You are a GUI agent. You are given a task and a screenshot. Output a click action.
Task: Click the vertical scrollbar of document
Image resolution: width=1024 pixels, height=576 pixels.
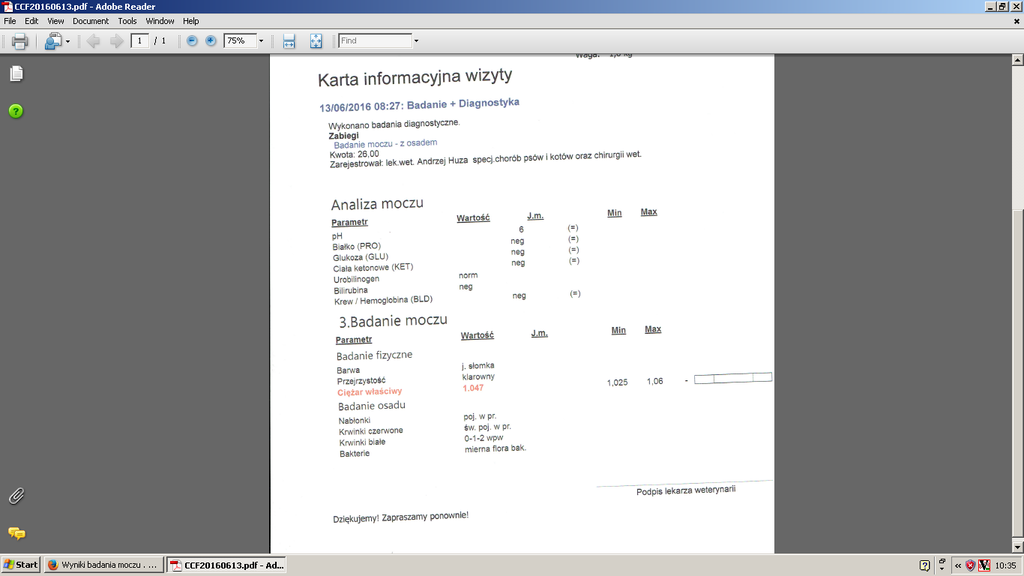[x=1017, y=300]
